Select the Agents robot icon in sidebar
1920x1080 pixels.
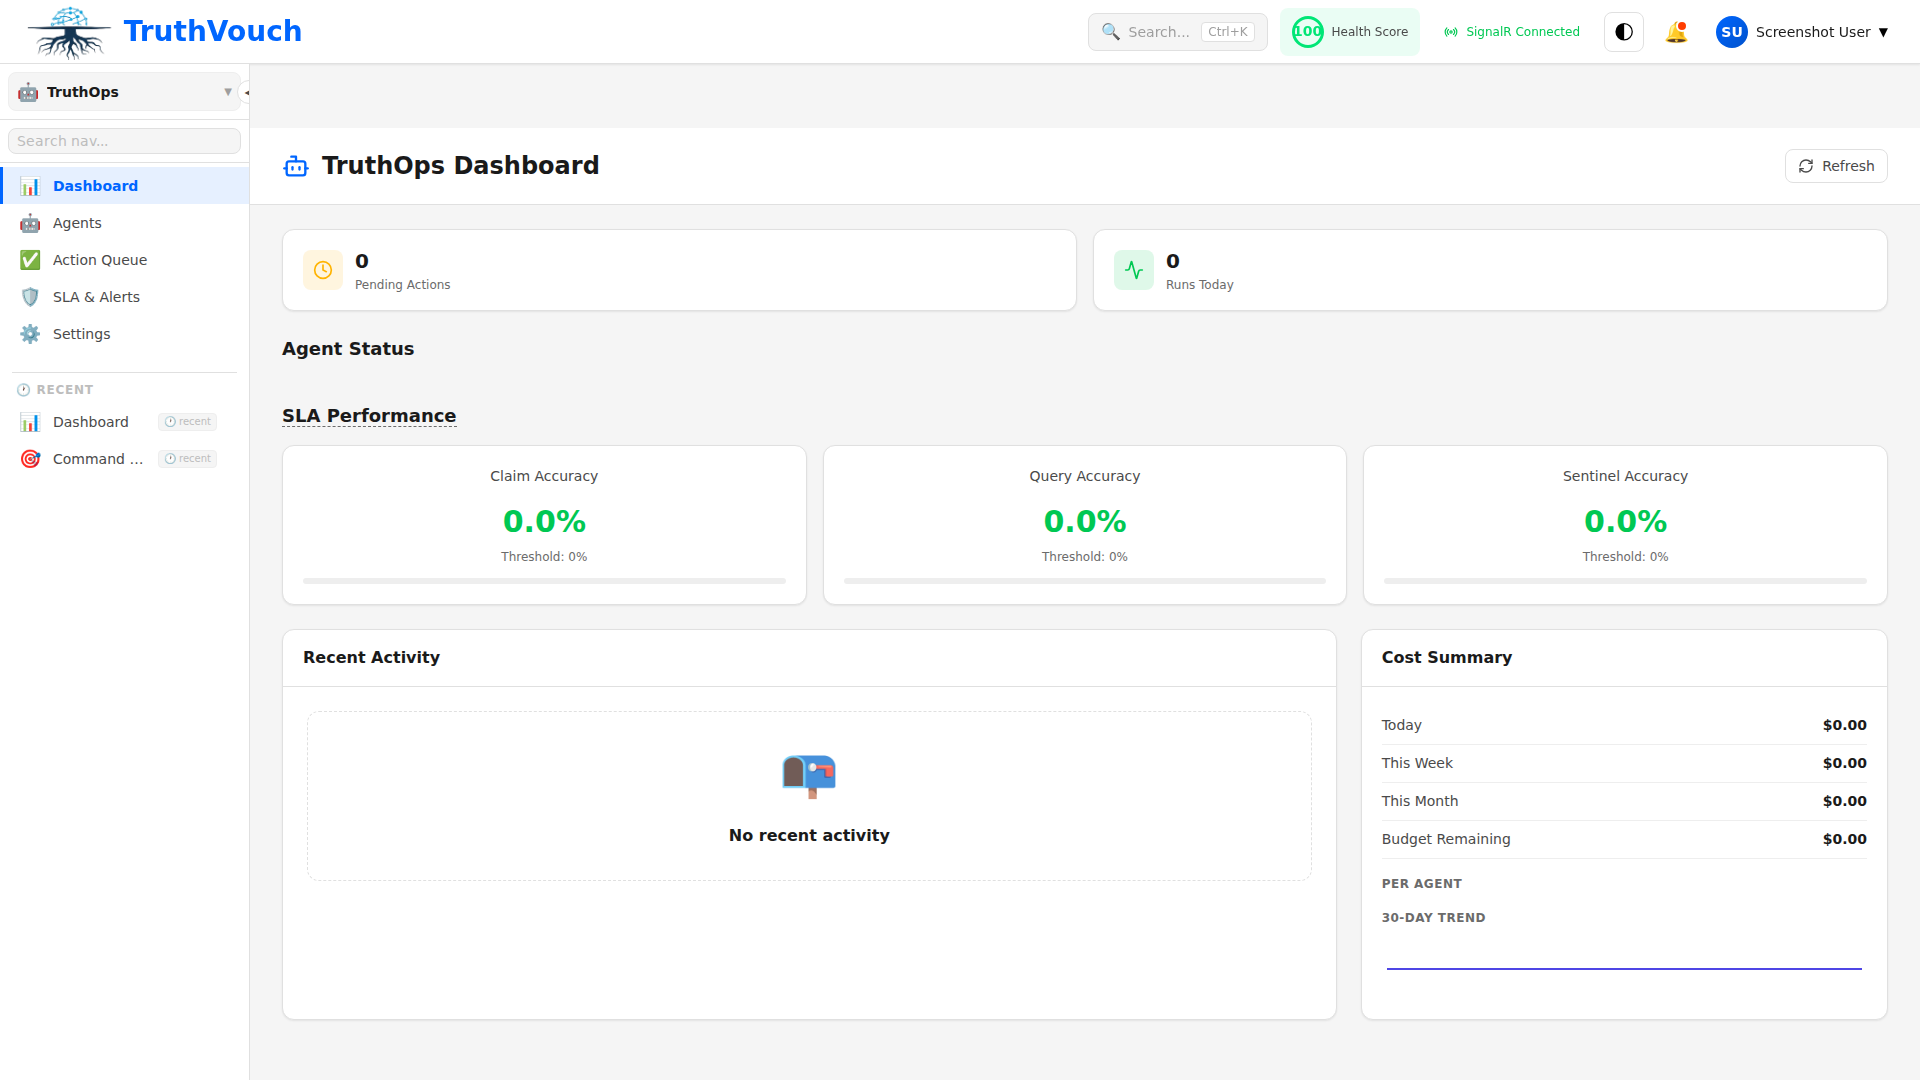pos(30,223)
